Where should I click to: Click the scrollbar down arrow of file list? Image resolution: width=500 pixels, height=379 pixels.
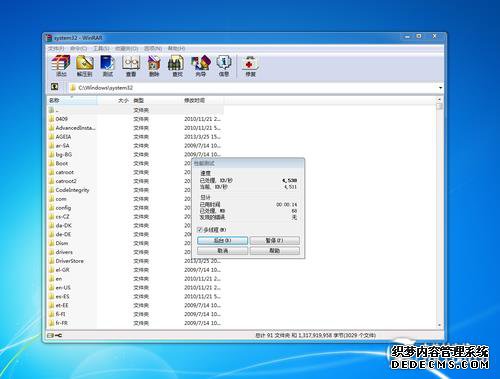(440, 325)
